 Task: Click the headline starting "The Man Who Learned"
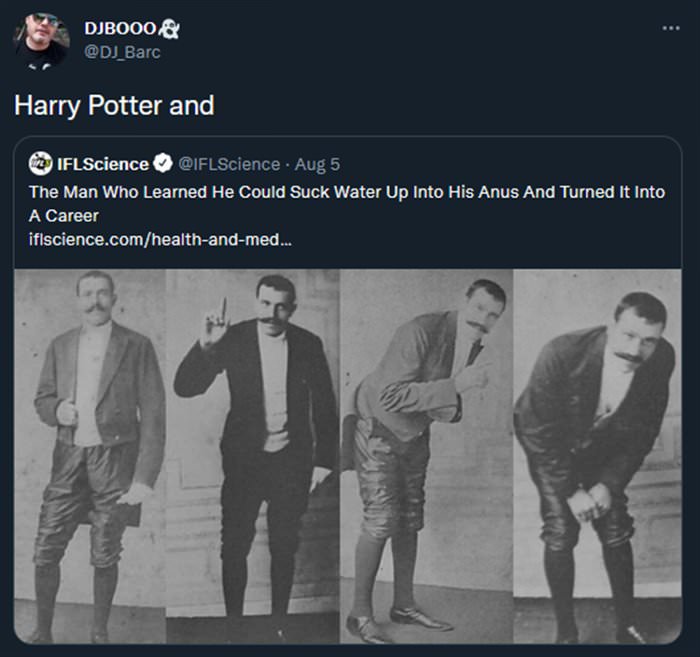click(346, 191)
